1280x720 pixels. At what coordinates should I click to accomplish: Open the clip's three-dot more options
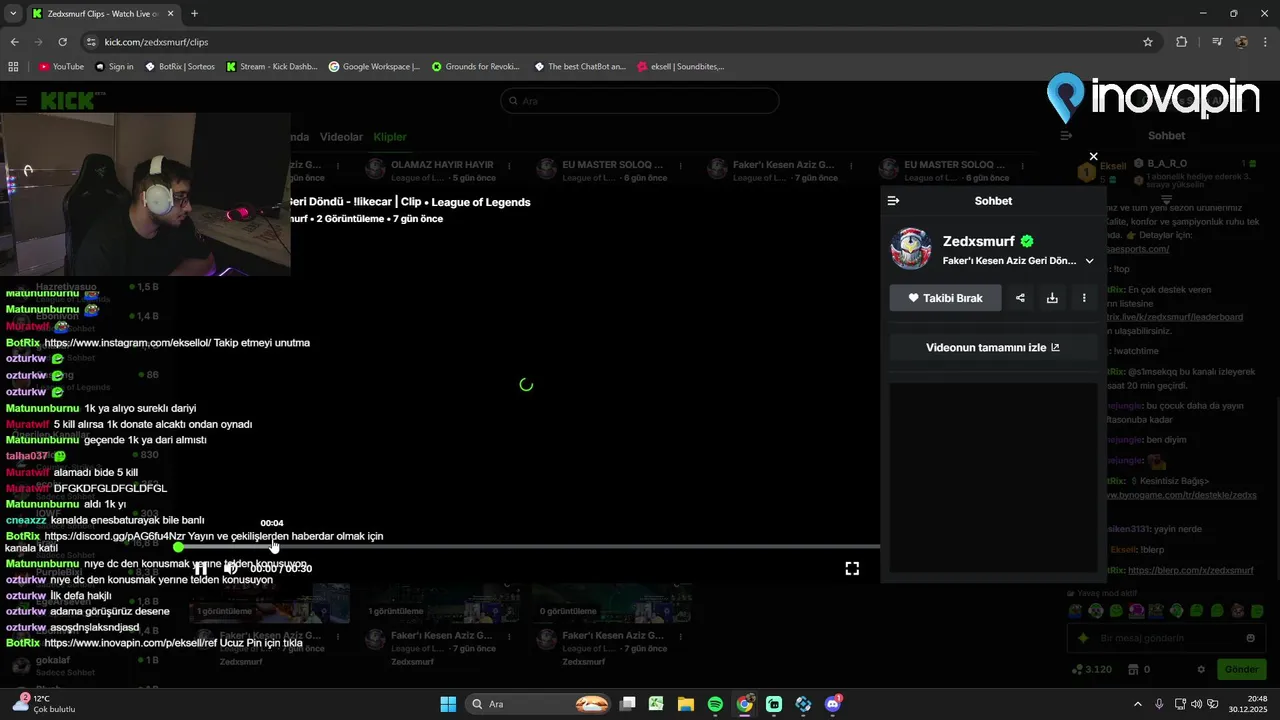click(x=1084, y=298)
